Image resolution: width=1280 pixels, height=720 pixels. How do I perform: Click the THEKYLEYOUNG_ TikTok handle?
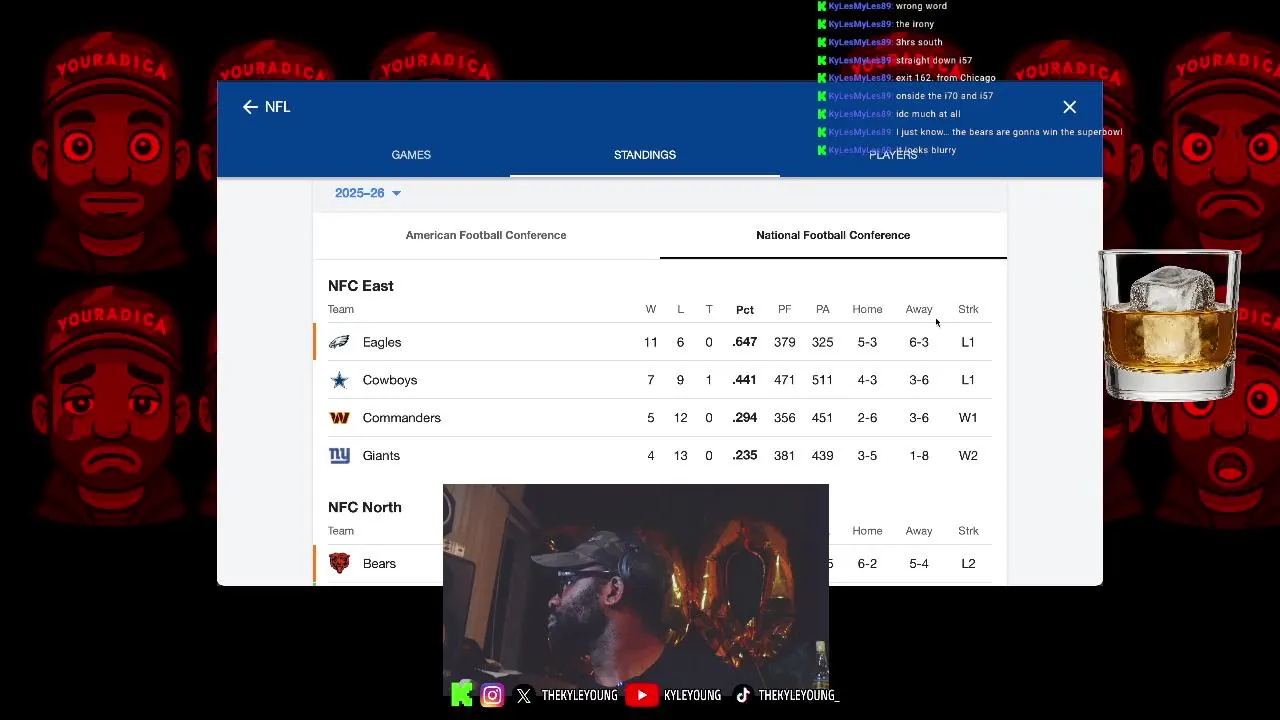click(x=799, y=695)
